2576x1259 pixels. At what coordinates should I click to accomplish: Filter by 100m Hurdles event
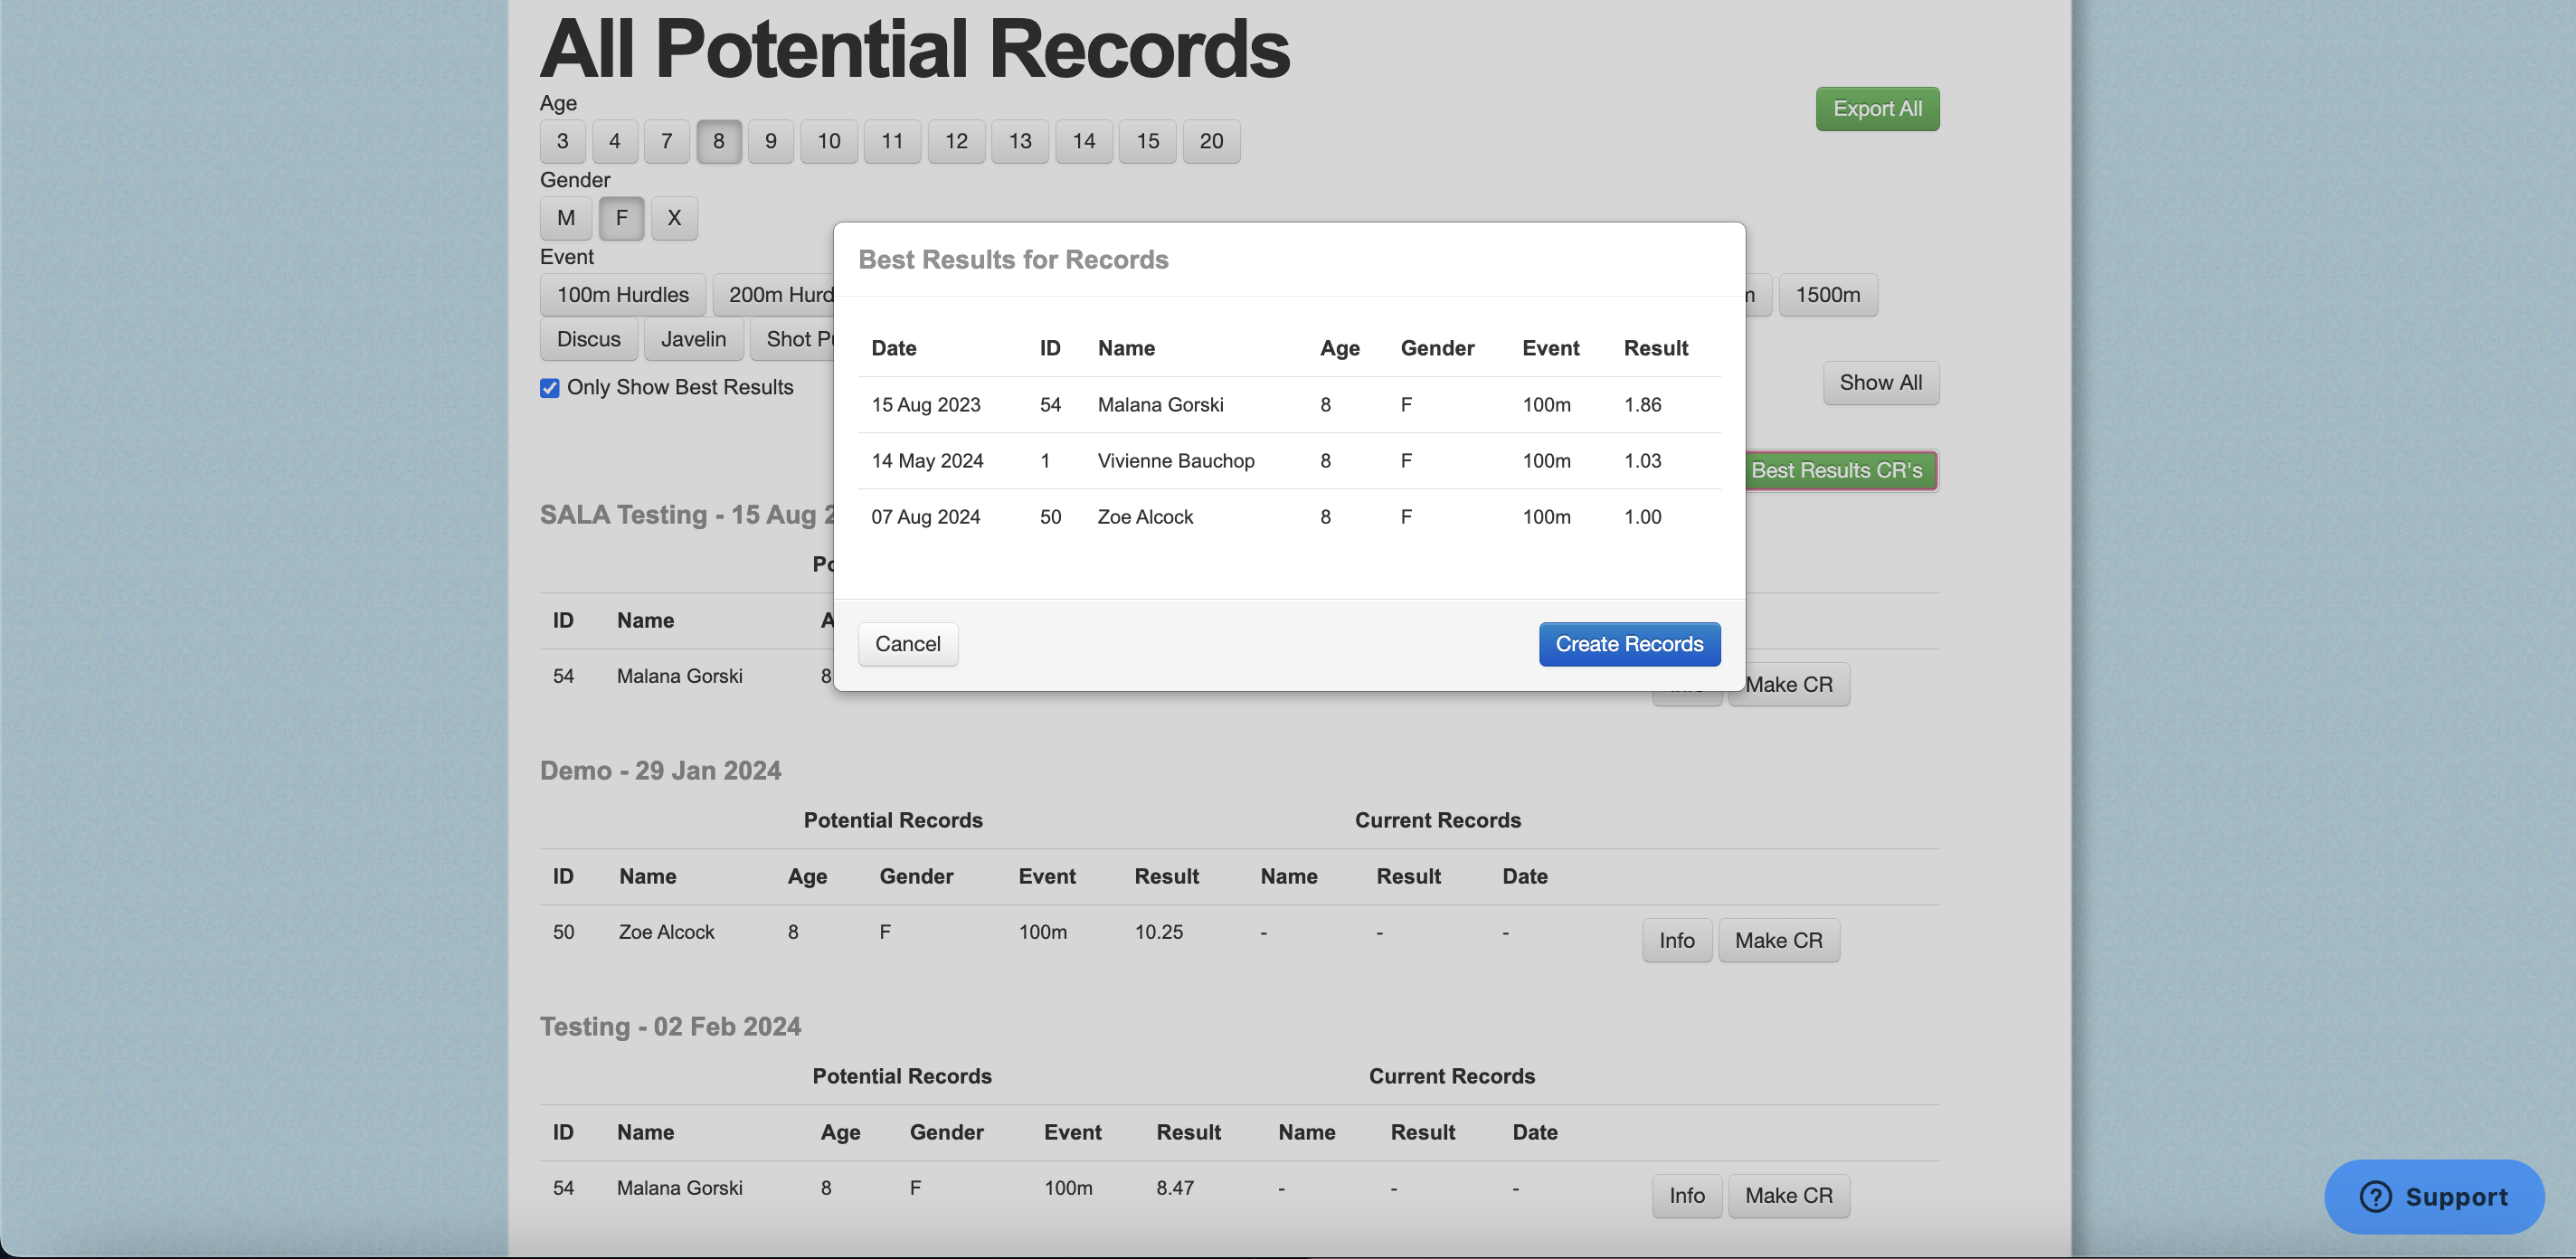[623, 295]
